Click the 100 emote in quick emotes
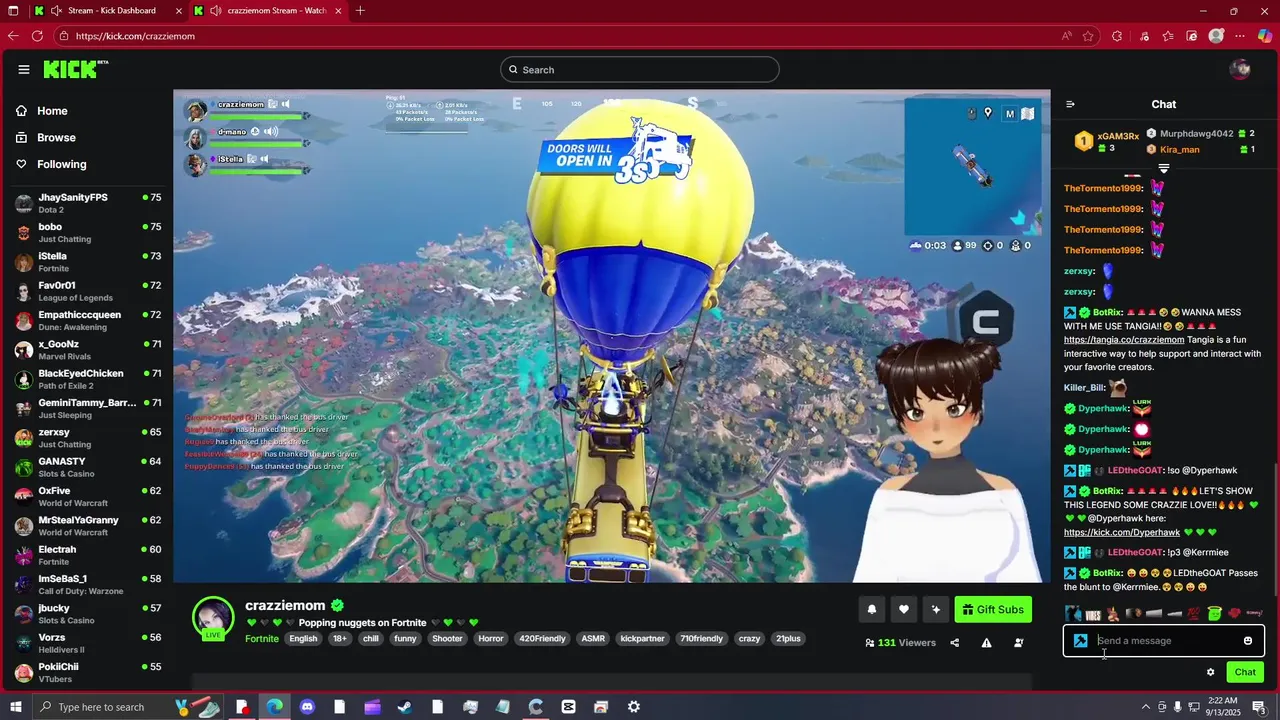1280x720 pixels. [1193, 613]
